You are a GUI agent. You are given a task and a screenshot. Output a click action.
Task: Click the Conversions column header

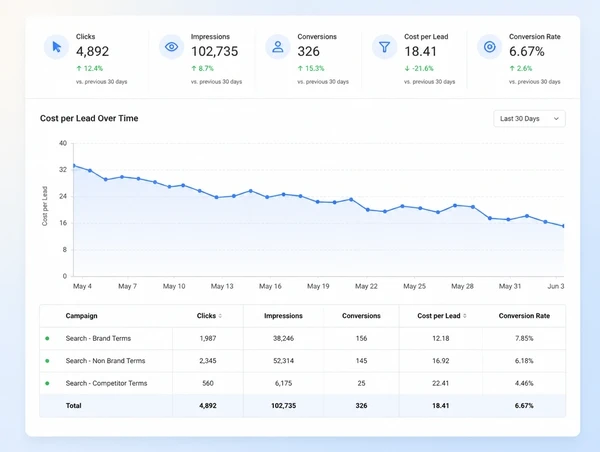tap(361, 316)
